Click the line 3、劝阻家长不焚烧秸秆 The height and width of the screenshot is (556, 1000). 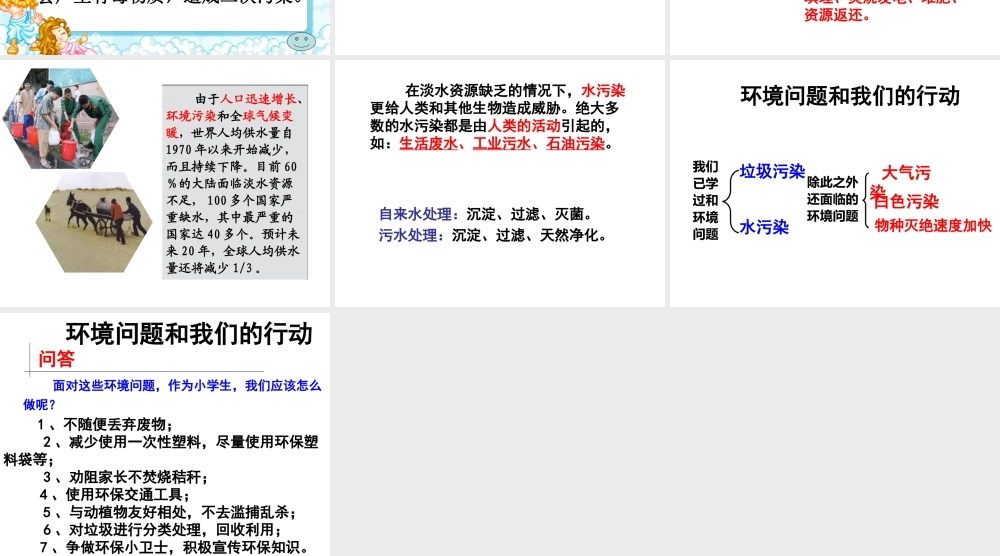125,477
